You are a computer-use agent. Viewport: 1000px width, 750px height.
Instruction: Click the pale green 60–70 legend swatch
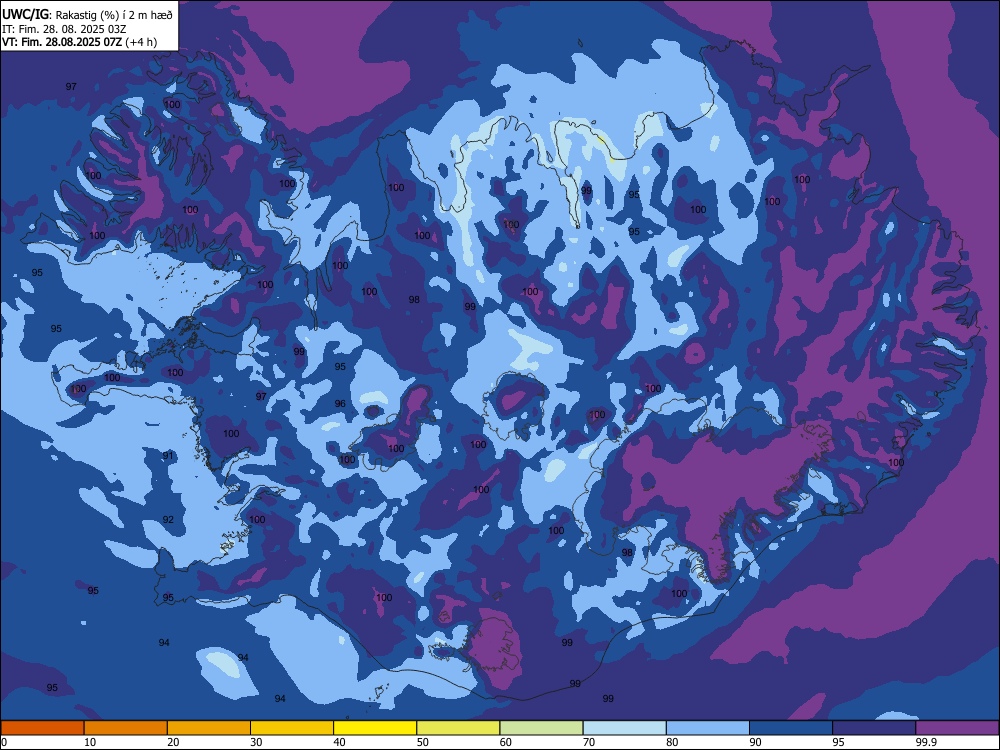point(541,728)
